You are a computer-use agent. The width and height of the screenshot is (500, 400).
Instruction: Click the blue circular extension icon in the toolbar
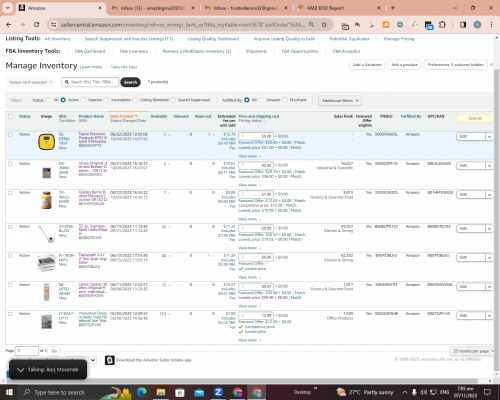pos(400,25)
